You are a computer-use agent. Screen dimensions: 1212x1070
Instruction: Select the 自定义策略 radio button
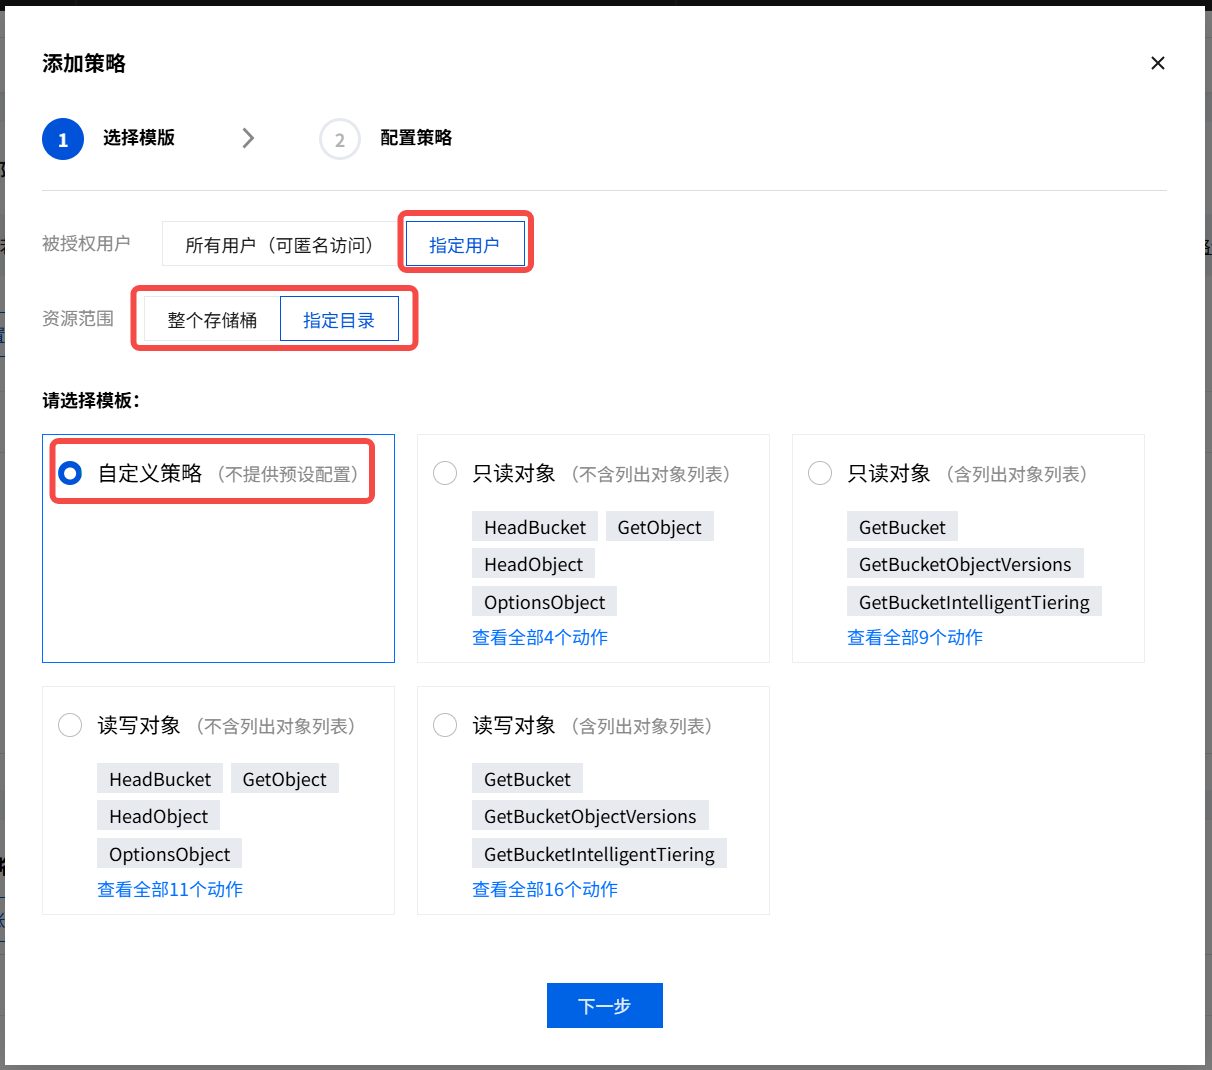[x=70, y=473]
